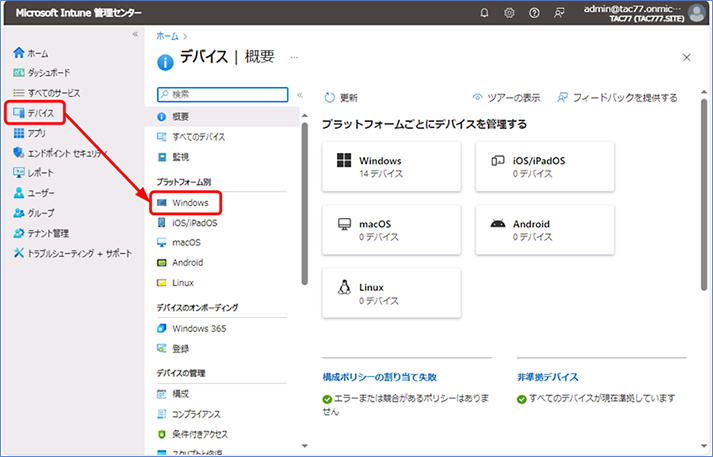Click the Linux penguin icon on card

(x=344, y=287)
